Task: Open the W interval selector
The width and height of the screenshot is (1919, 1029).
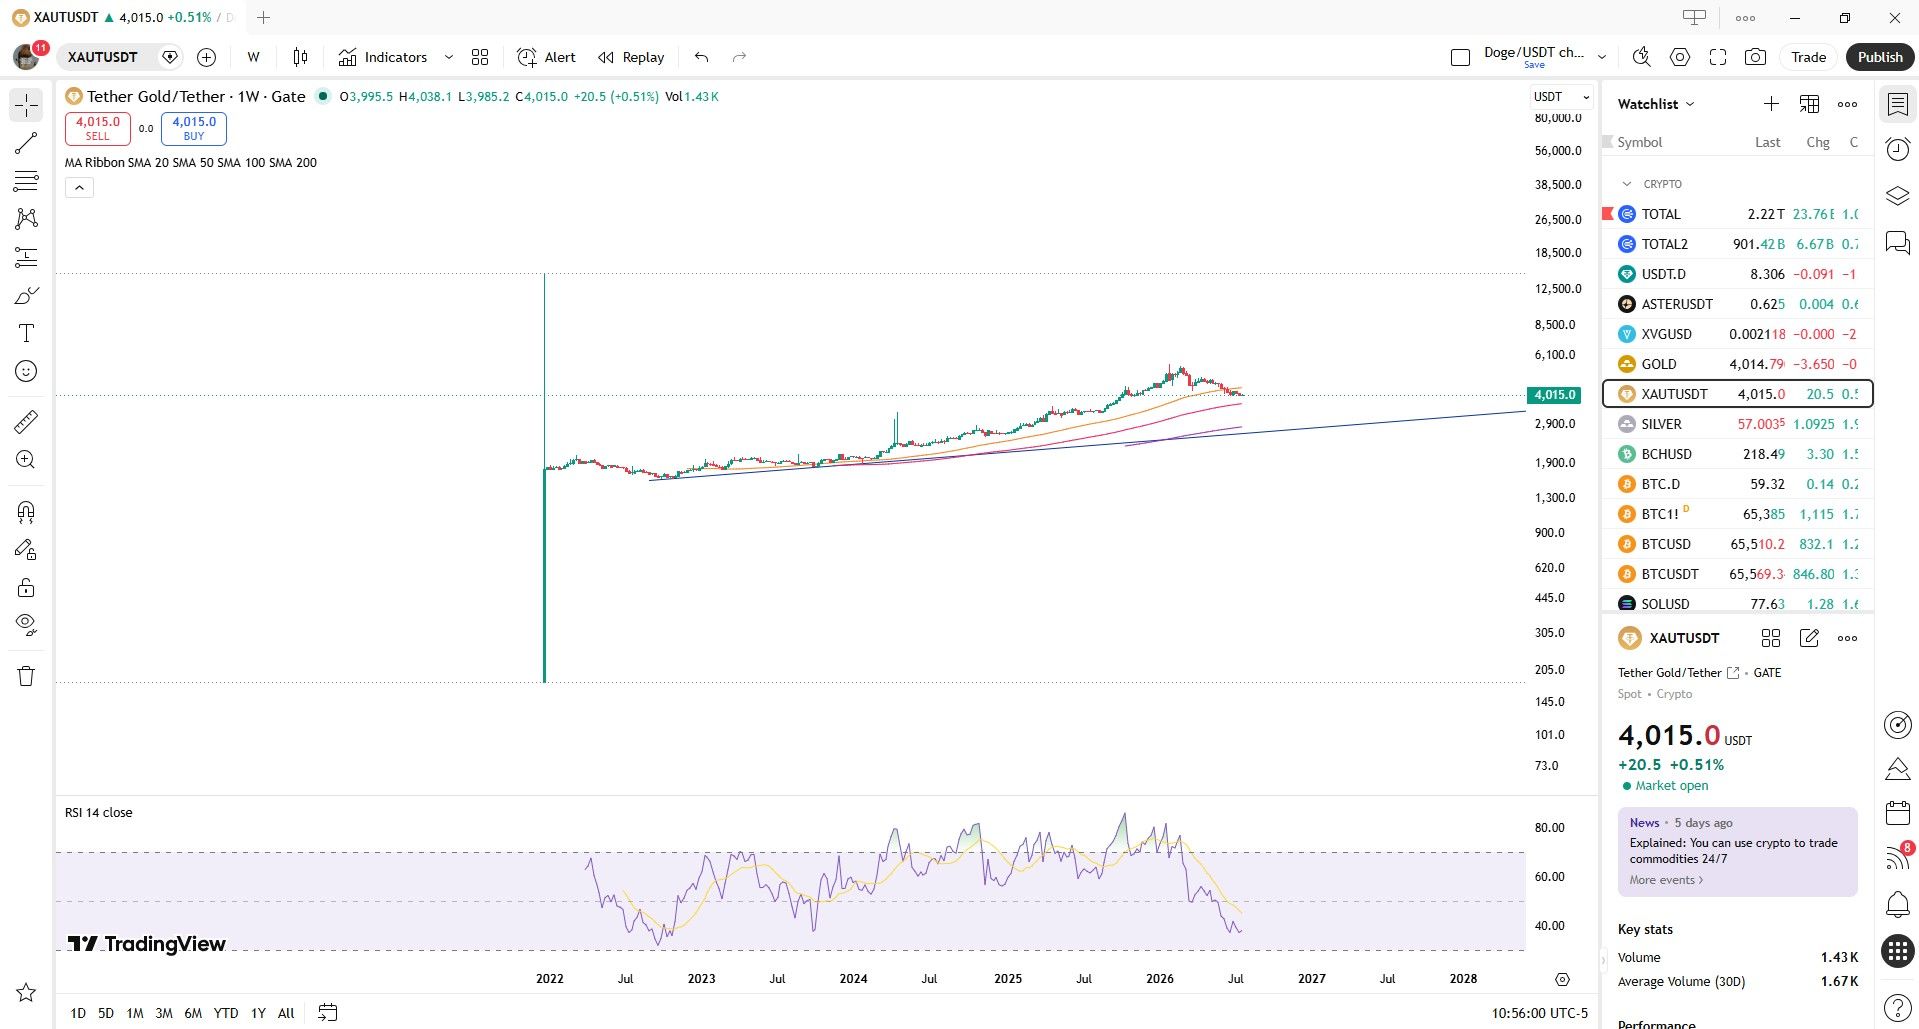Action: pyautogui.click(x=254, y=57)
